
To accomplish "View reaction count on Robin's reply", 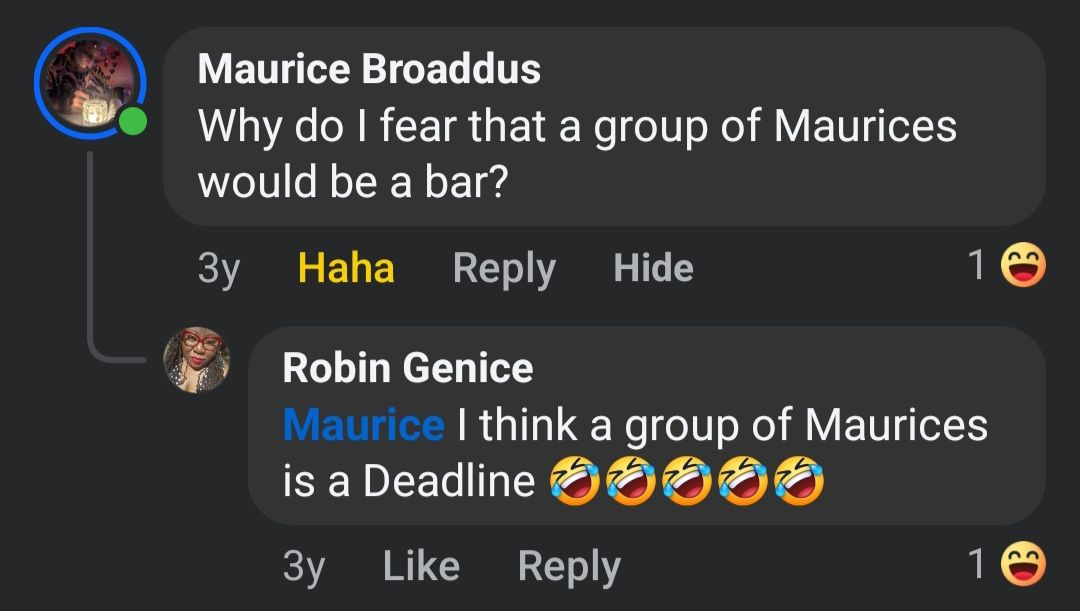I will pyautogui.click(x=977, y=565).
